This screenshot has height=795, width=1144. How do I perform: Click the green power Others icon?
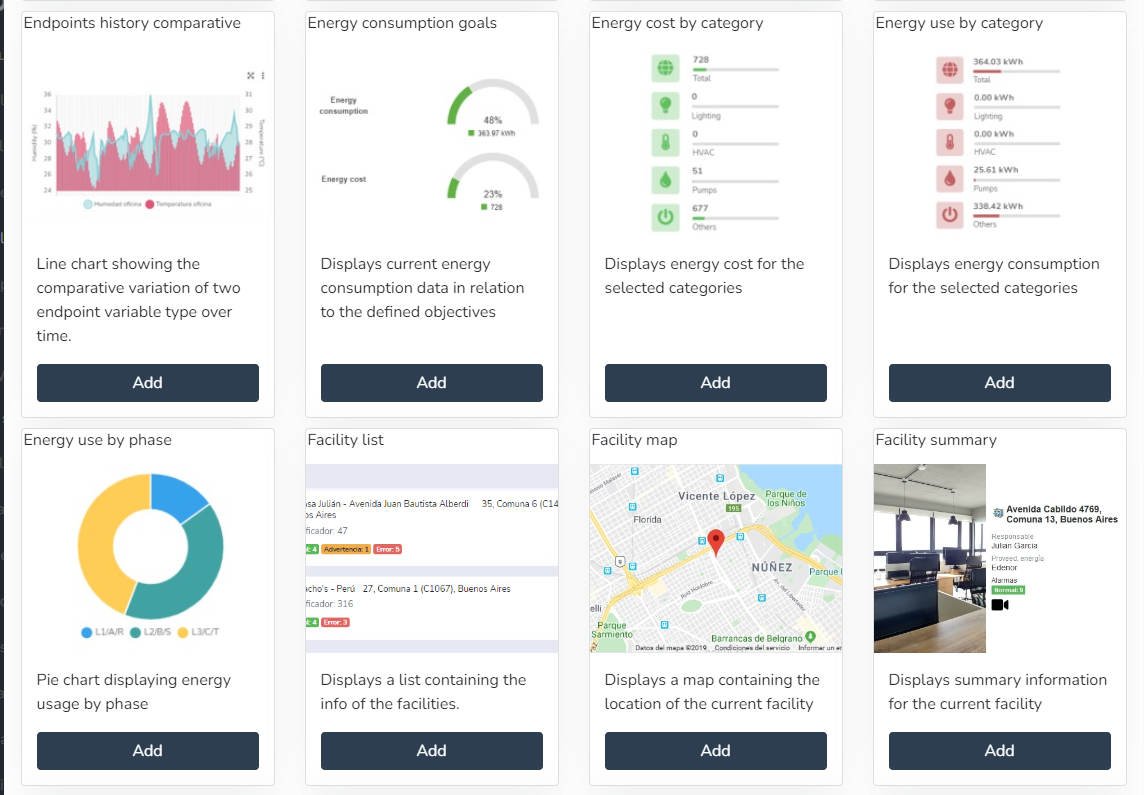click(664, 216)
